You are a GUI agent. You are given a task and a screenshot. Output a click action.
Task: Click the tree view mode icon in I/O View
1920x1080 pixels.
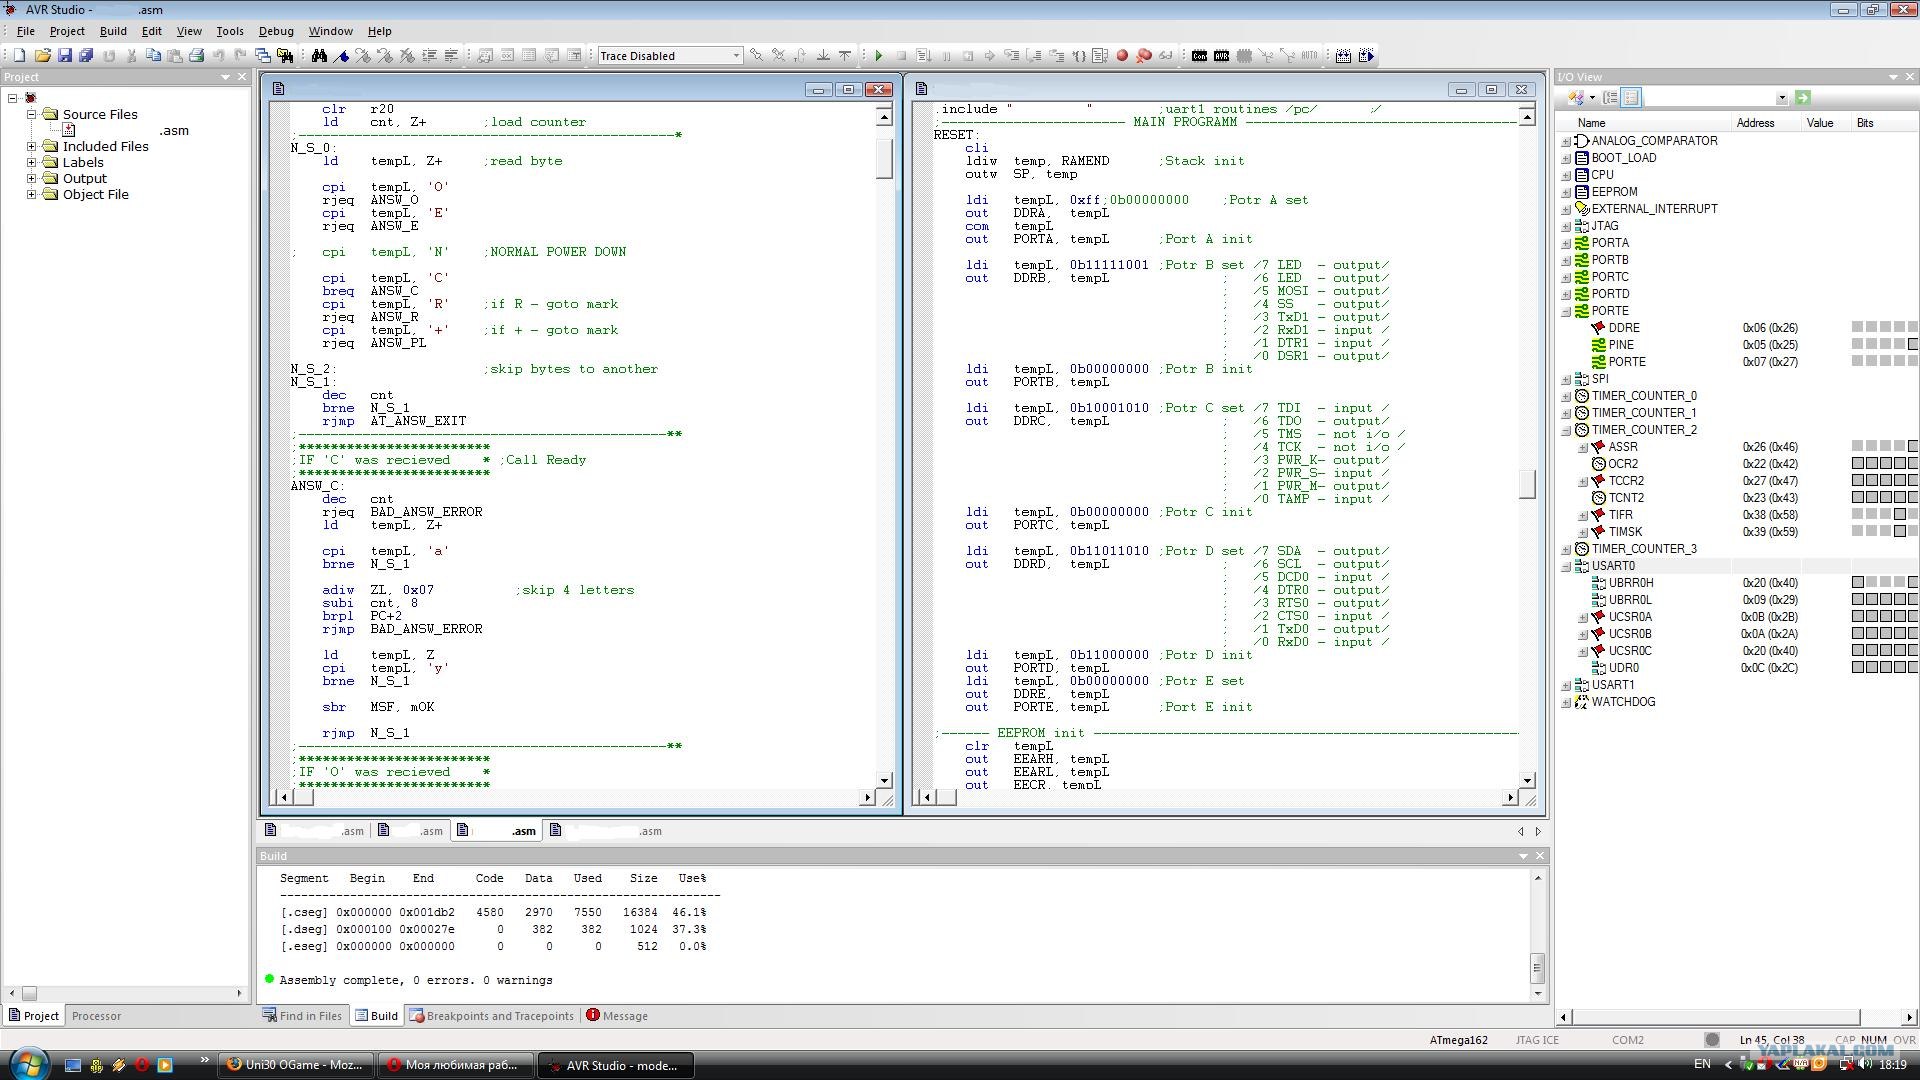pos(1610,98)
